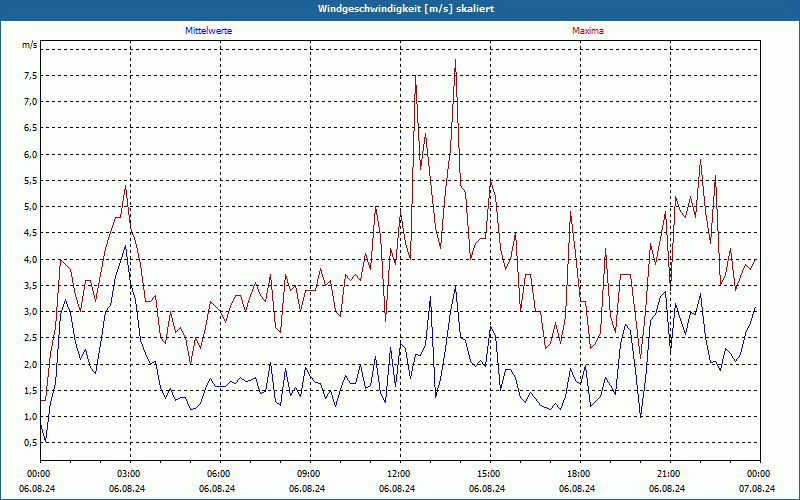
Task: Click the blue Mittelwerte legend label
Action: (208, 31)
